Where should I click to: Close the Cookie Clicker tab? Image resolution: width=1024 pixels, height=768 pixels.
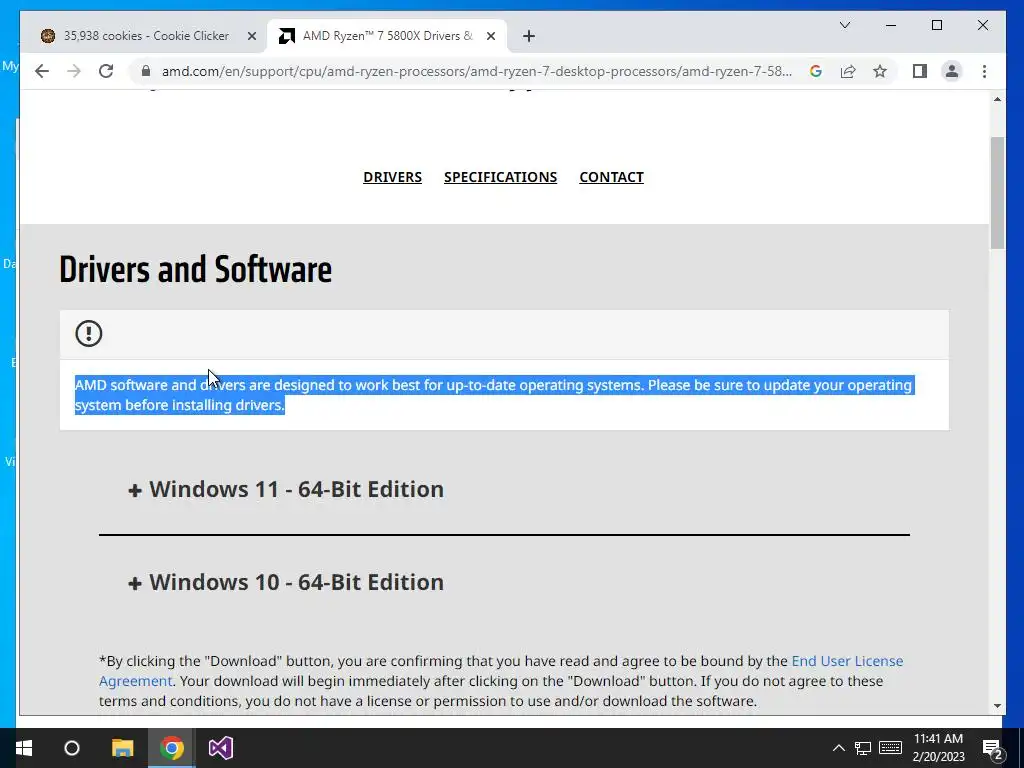click(x=251, y=36)
